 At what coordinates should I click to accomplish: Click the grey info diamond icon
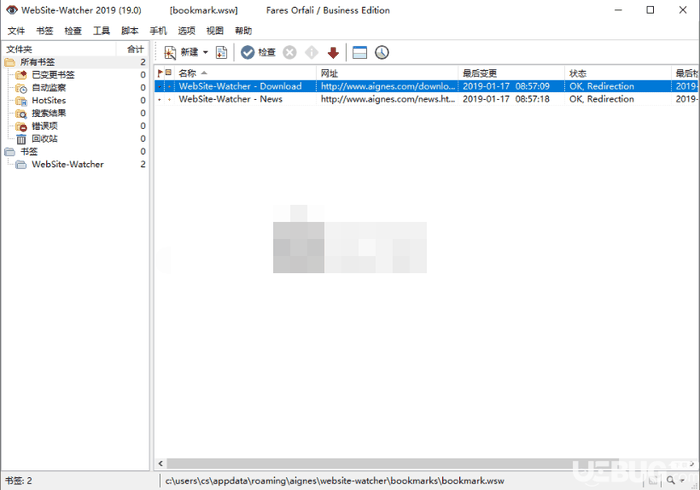click(x=312, y=53)
